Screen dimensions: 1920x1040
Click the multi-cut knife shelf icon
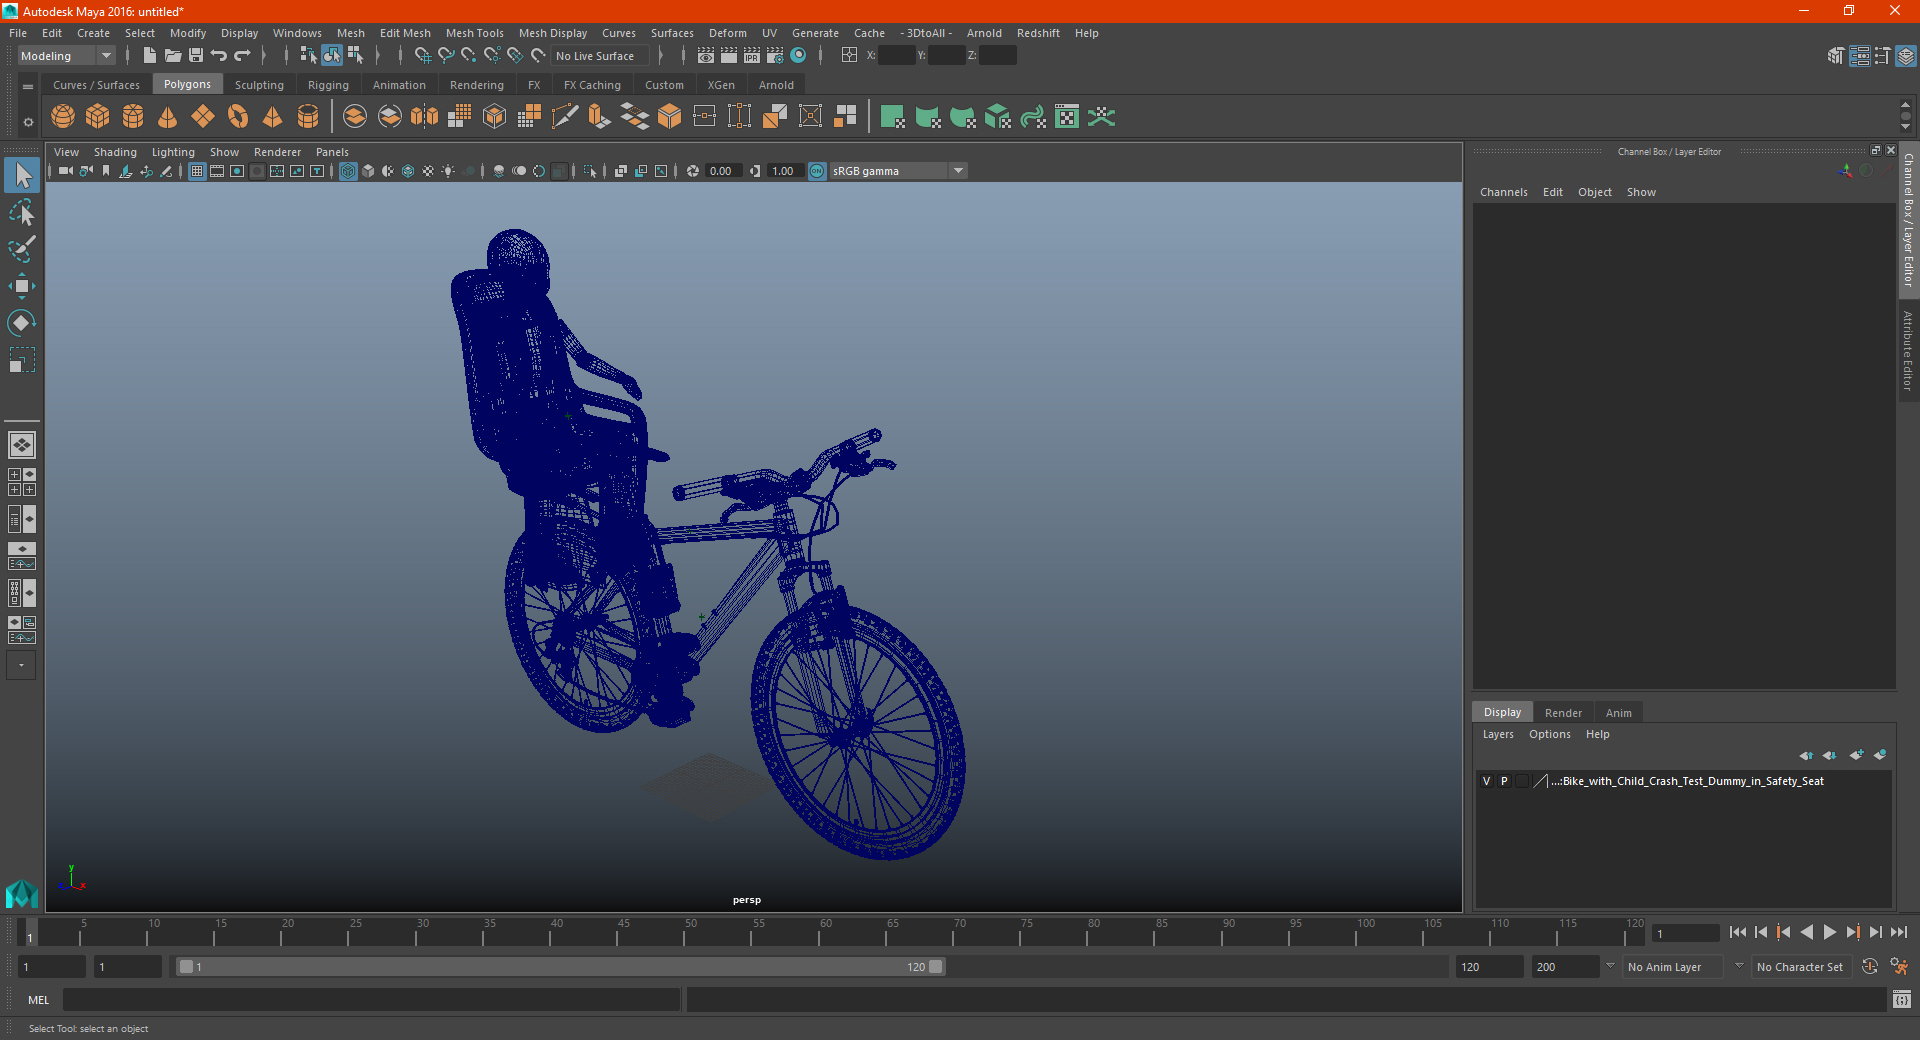565,117
